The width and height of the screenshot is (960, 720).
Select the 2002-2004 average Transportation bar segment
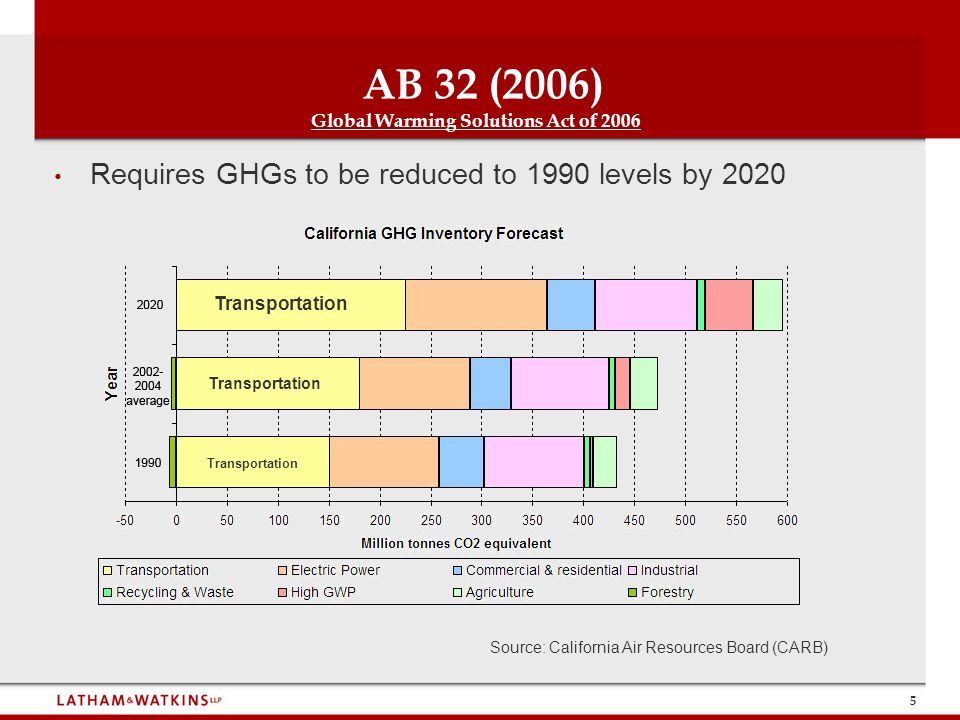click(x=268, y=383)
